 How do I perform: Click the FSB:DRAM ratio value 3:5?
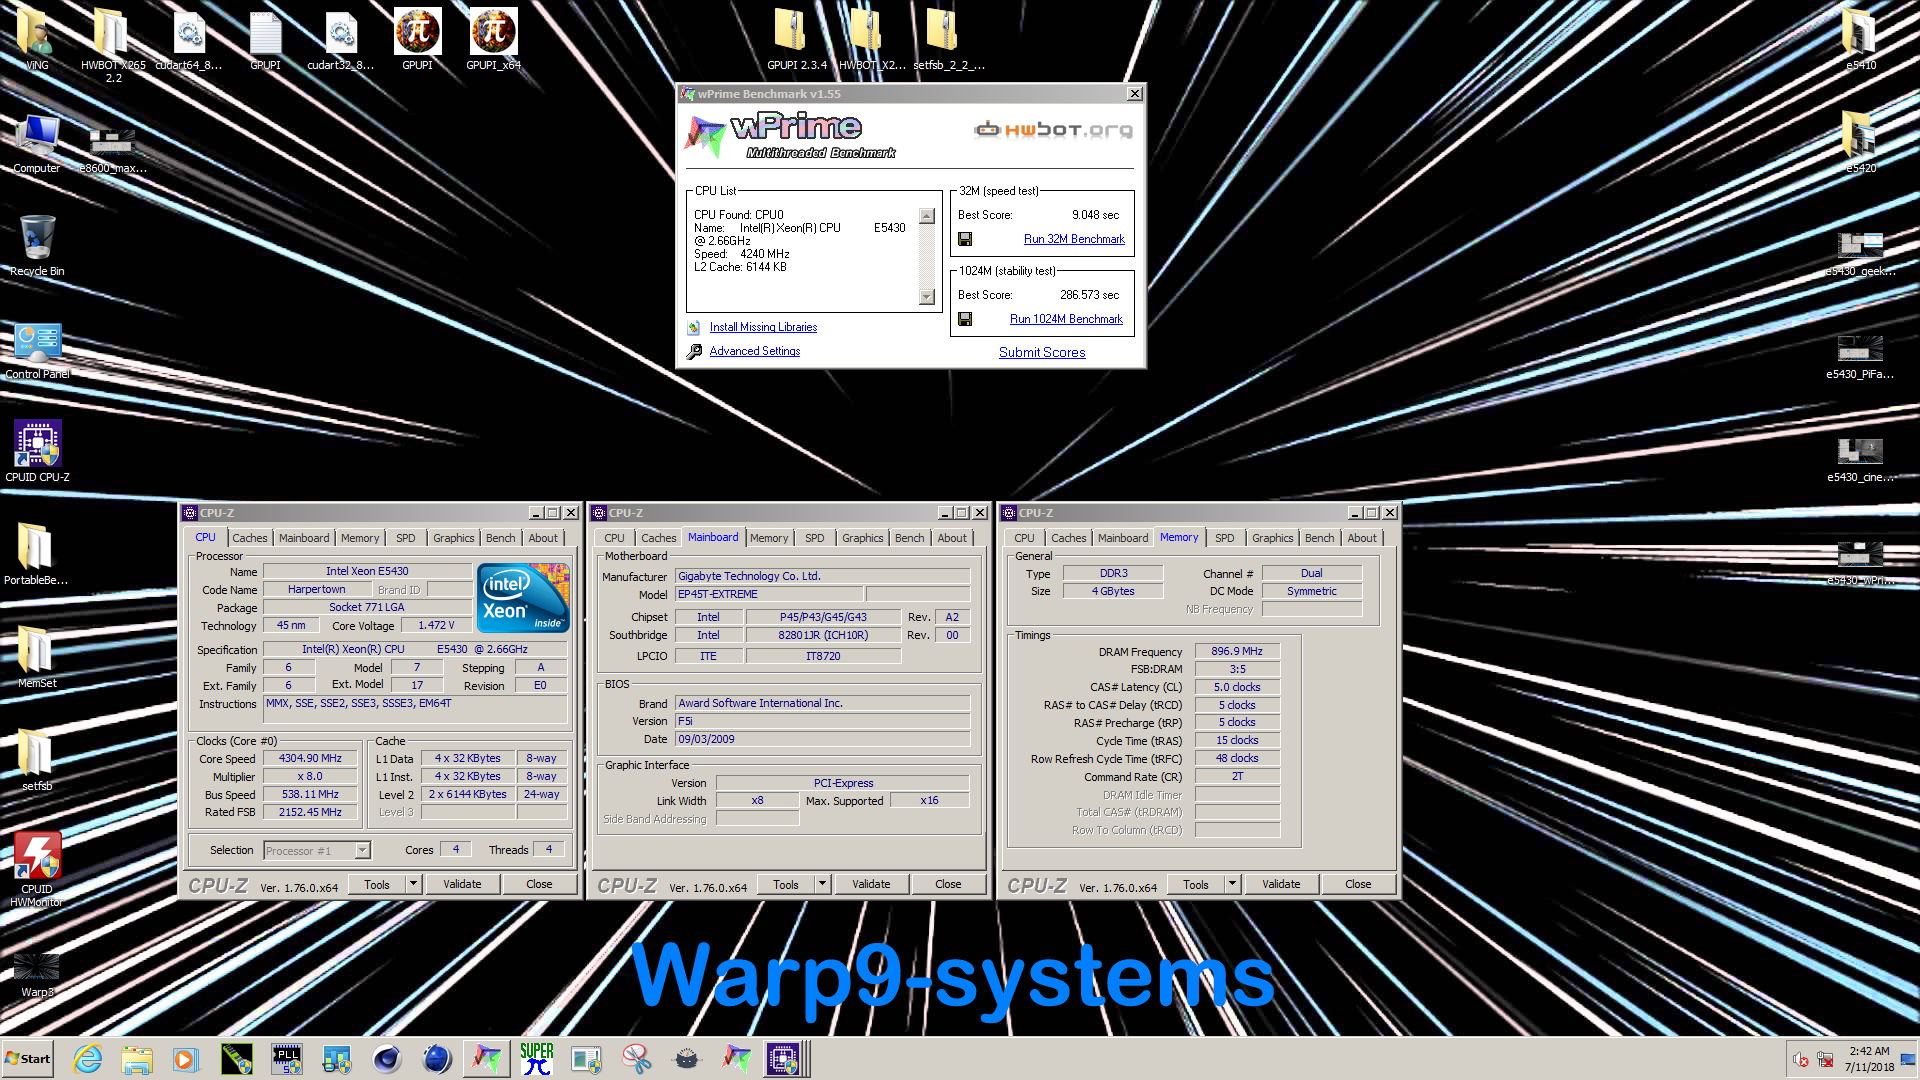(x=1237, y=669)
